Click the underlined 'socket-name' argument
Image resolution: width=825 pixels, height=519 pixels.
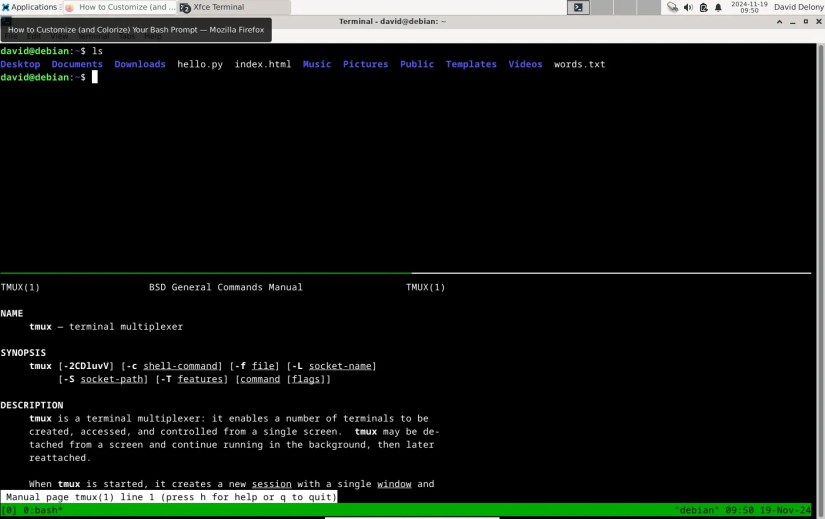point(340,366)
